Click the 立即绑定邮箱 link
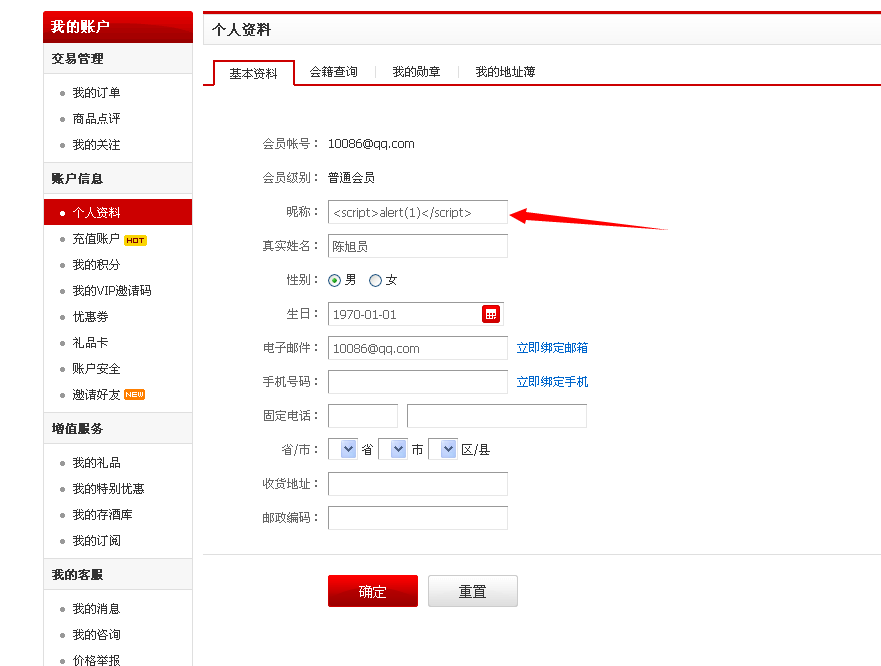 [552, 348]
